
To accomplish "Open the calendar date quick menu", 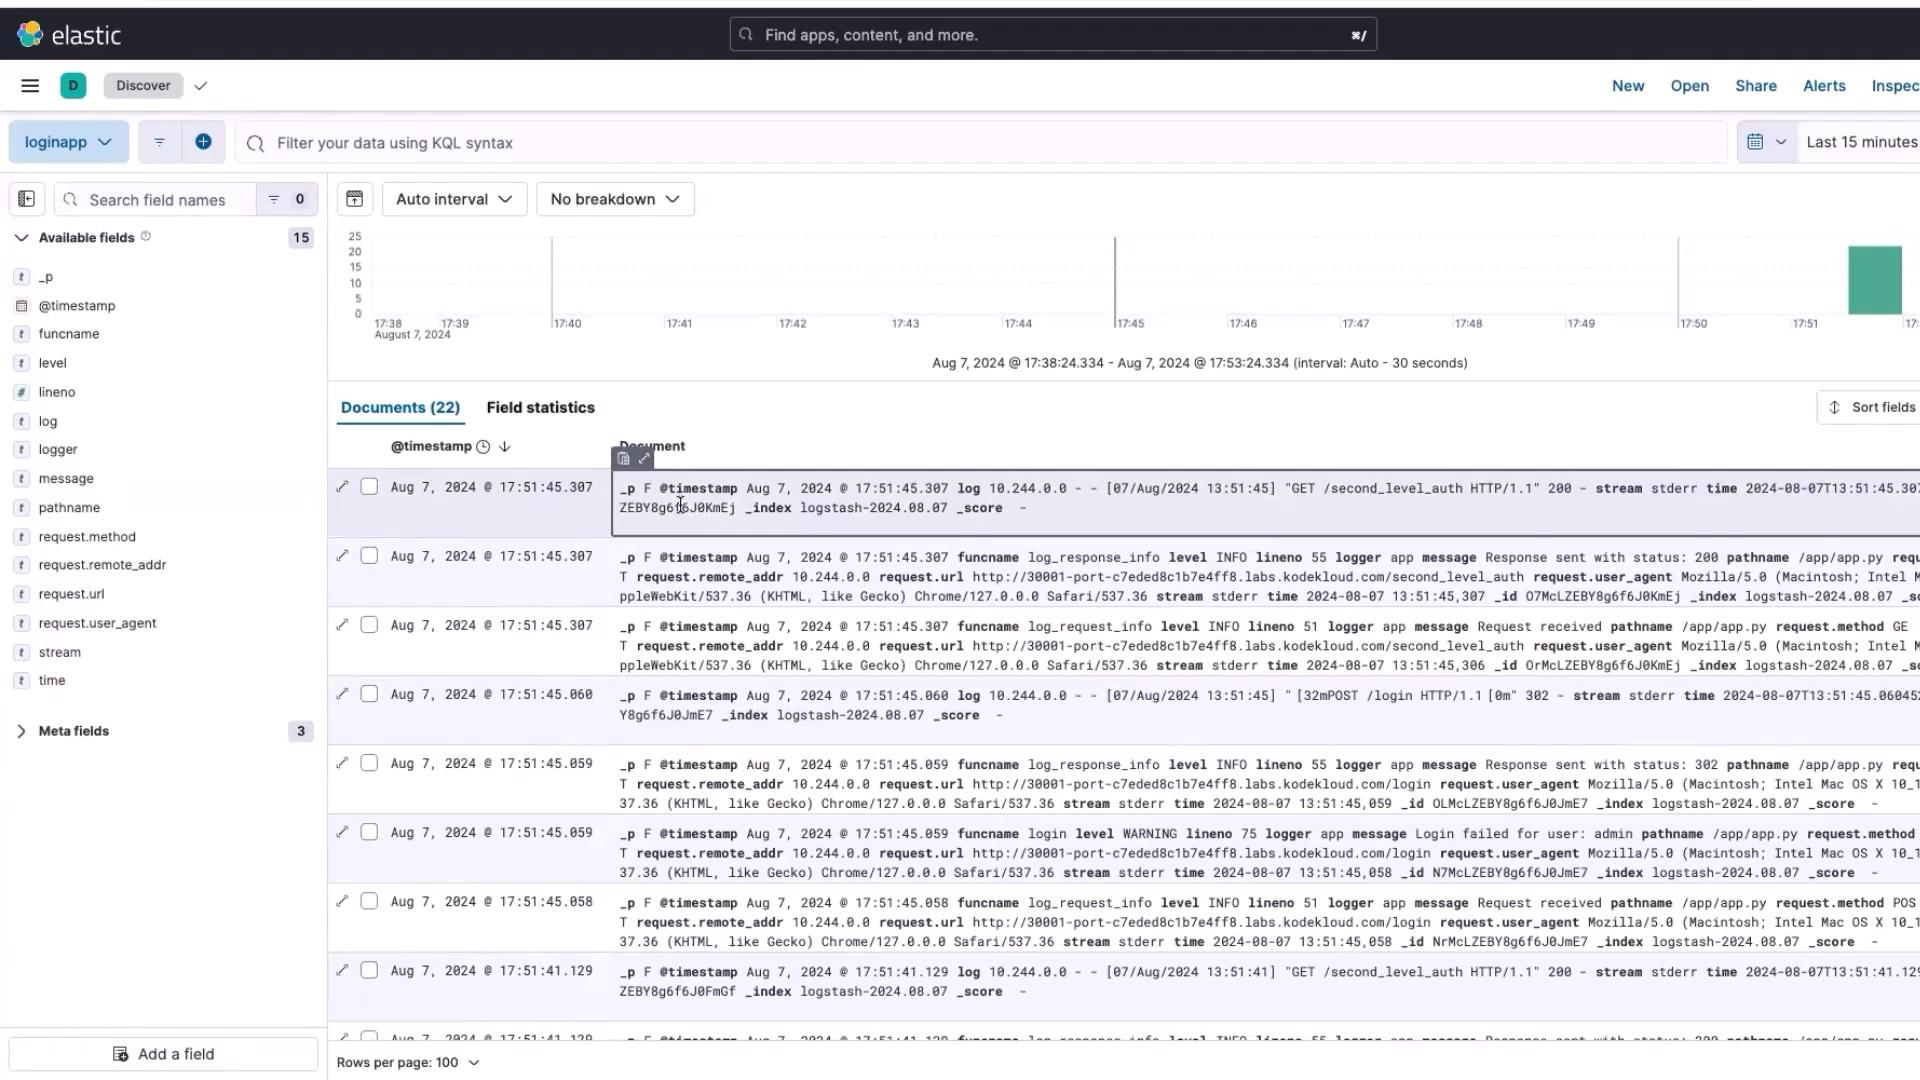I will click(1766, 142).
